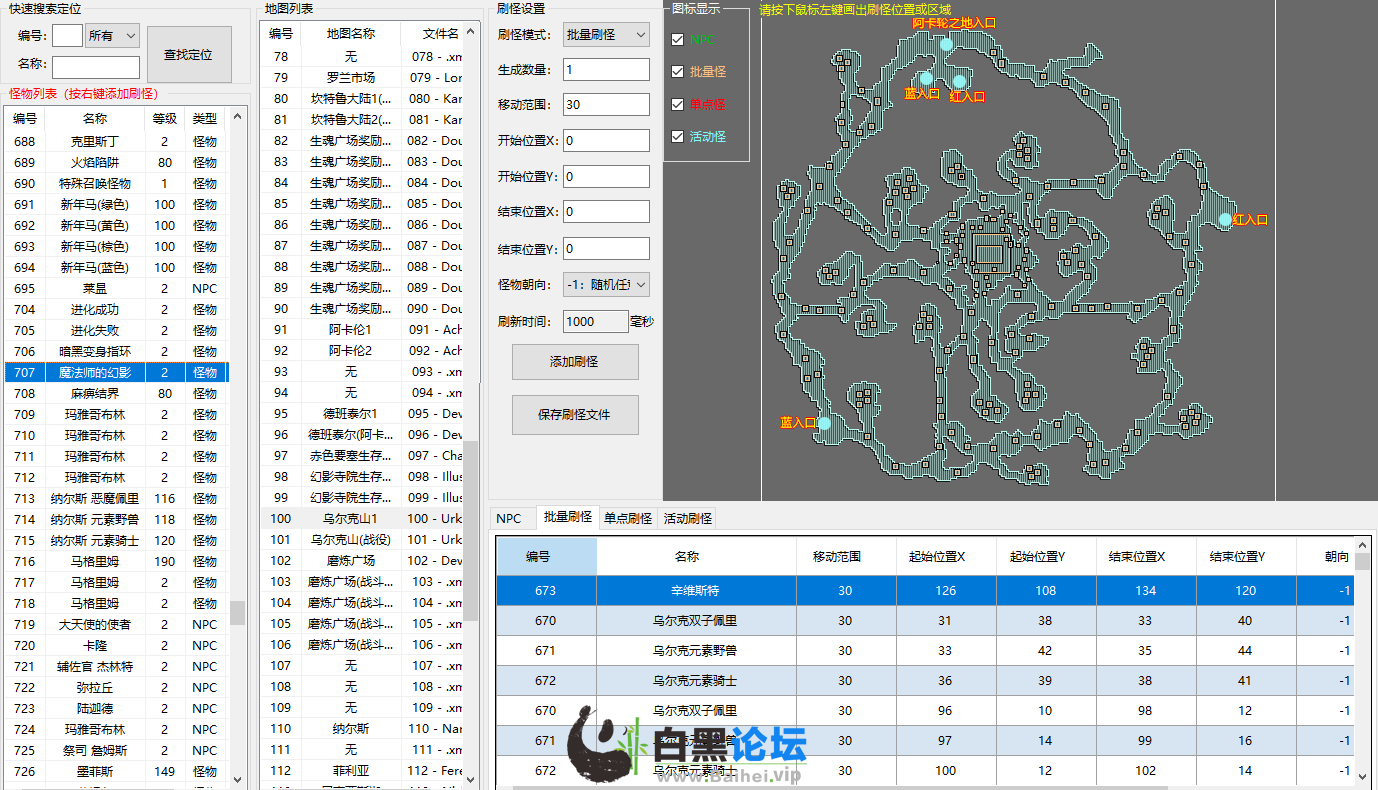Click the cyan marker beside the right-edge 红入口 label
The image size is (1378, 790).
tap(1225, 219)
